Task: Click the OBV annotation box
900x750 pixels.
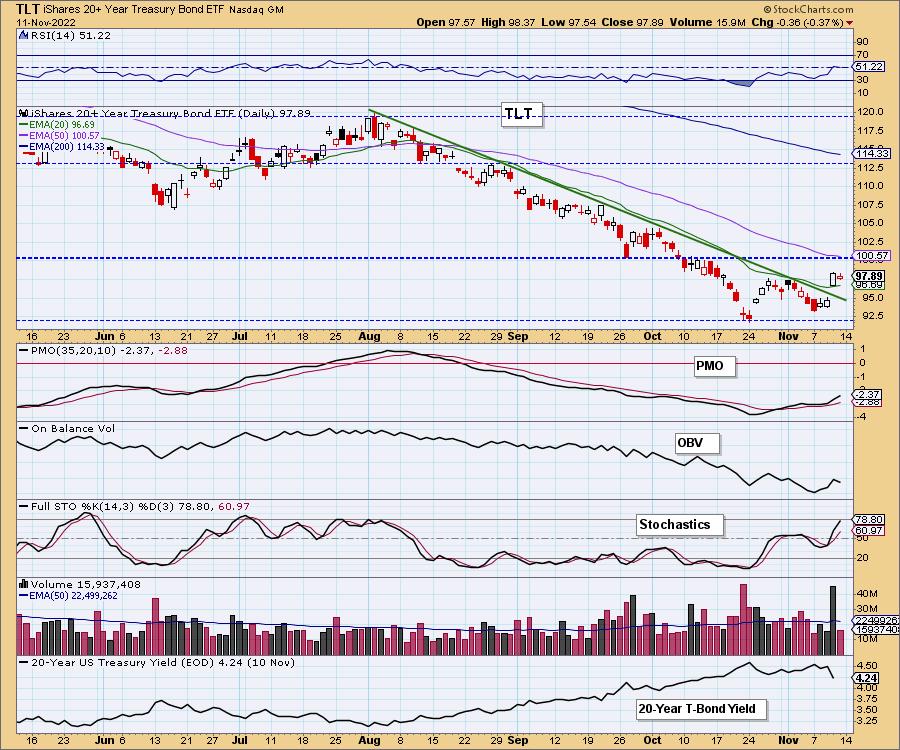Action: pyautogui.click(x=697, y=443)
